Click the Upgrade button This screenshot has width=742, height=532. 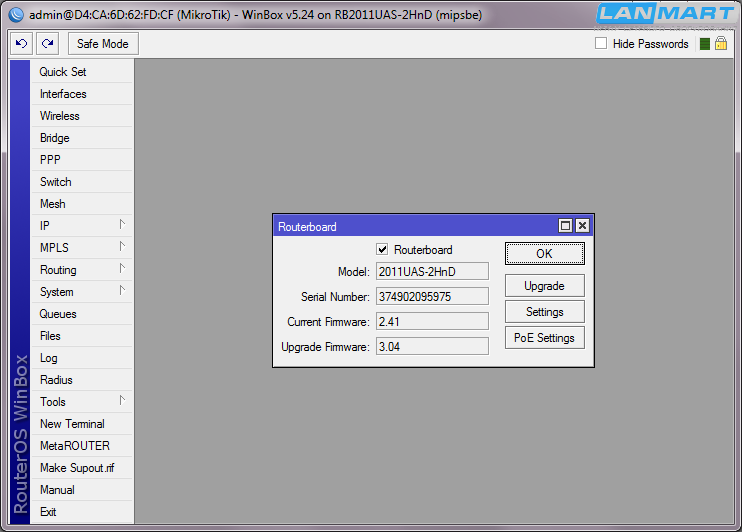coord(545,286)
